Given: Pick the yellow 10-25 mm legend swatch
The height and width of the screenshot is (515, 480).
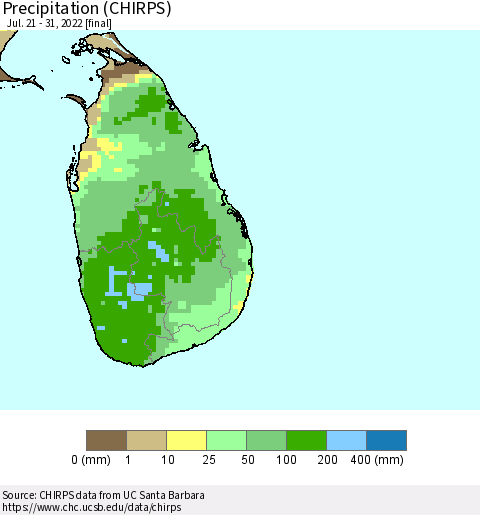Looking at the screenshot, I should click(x=186, y=440).
